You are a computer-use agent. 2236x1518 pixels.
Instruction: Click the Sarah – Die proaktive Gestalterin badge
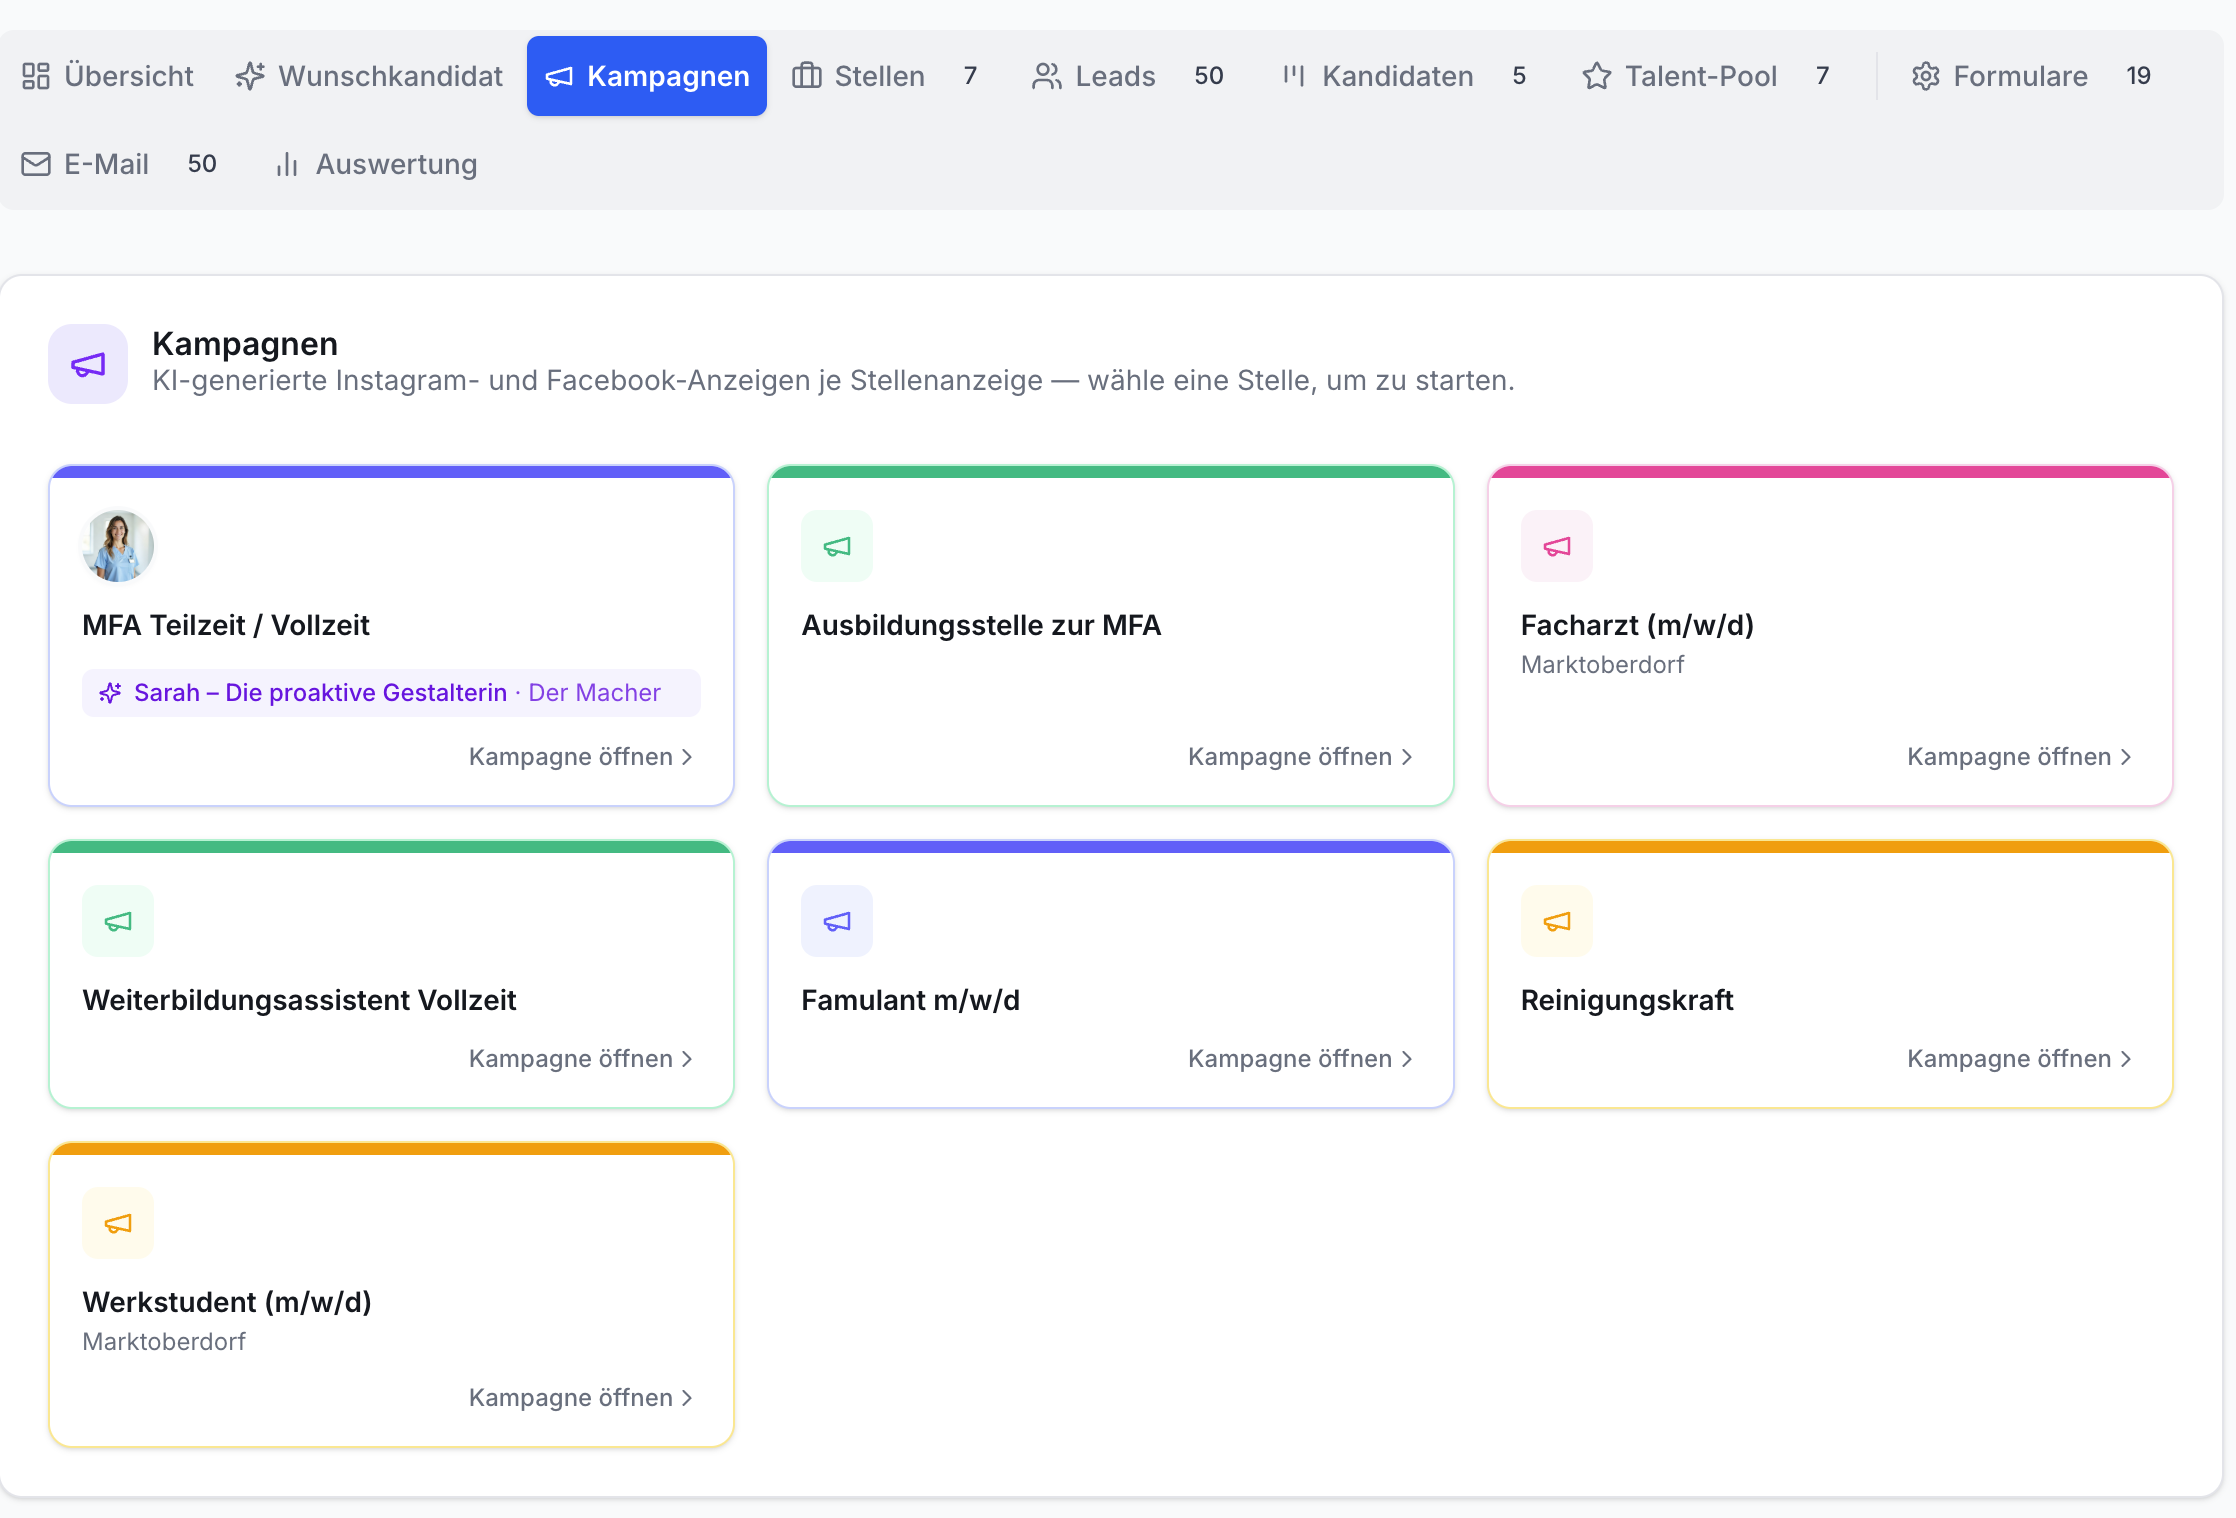click(x=391, y=693)
